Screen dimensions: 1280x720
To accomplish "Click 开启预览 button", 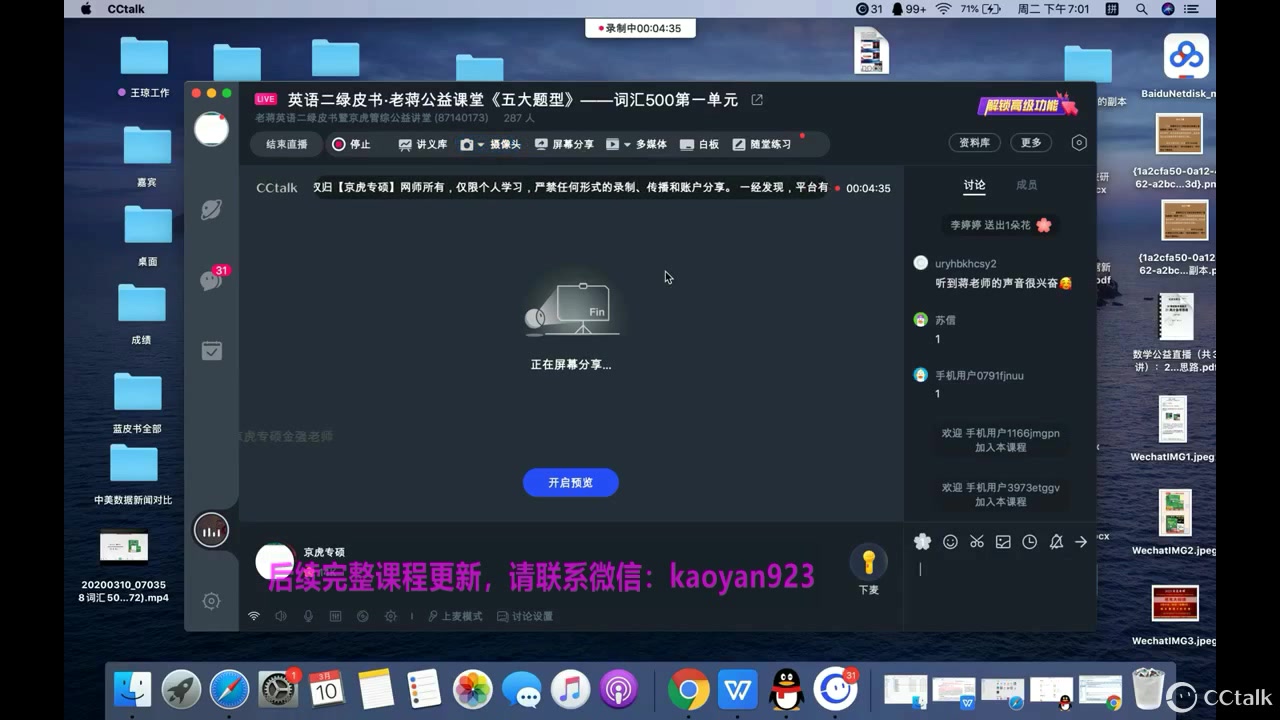I will coord(570,482).
